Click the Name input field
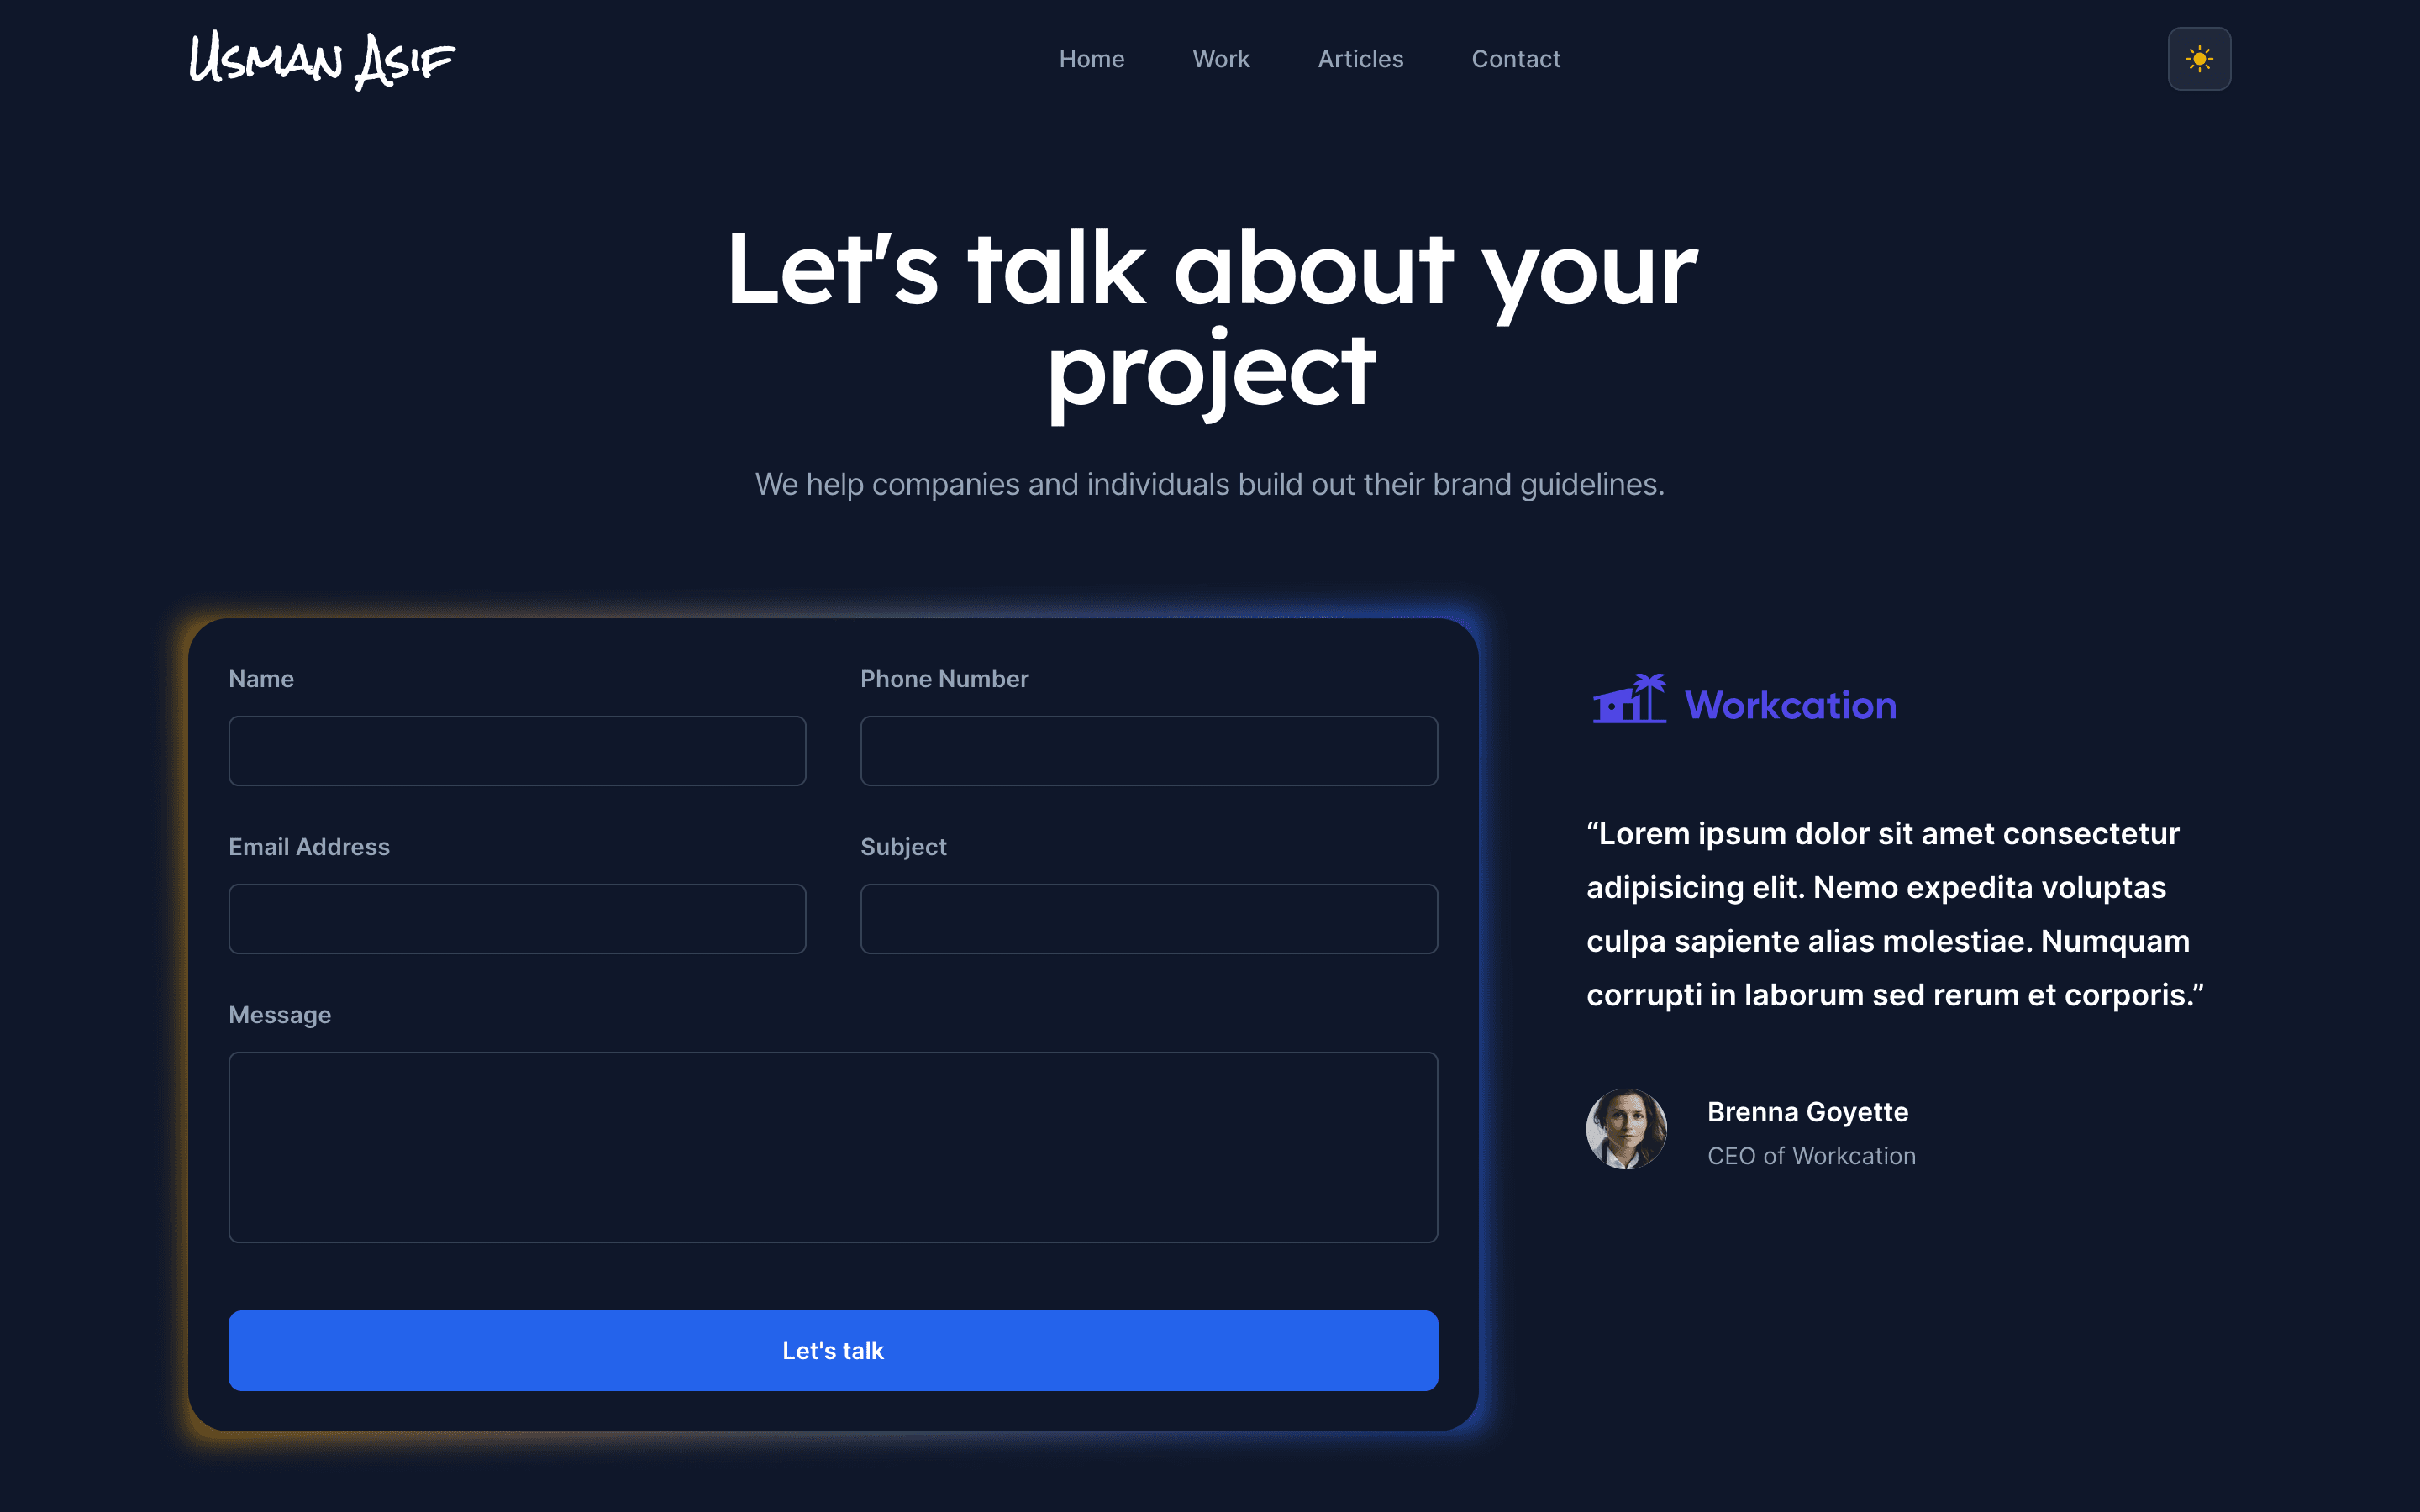 [x=518, y=749]
